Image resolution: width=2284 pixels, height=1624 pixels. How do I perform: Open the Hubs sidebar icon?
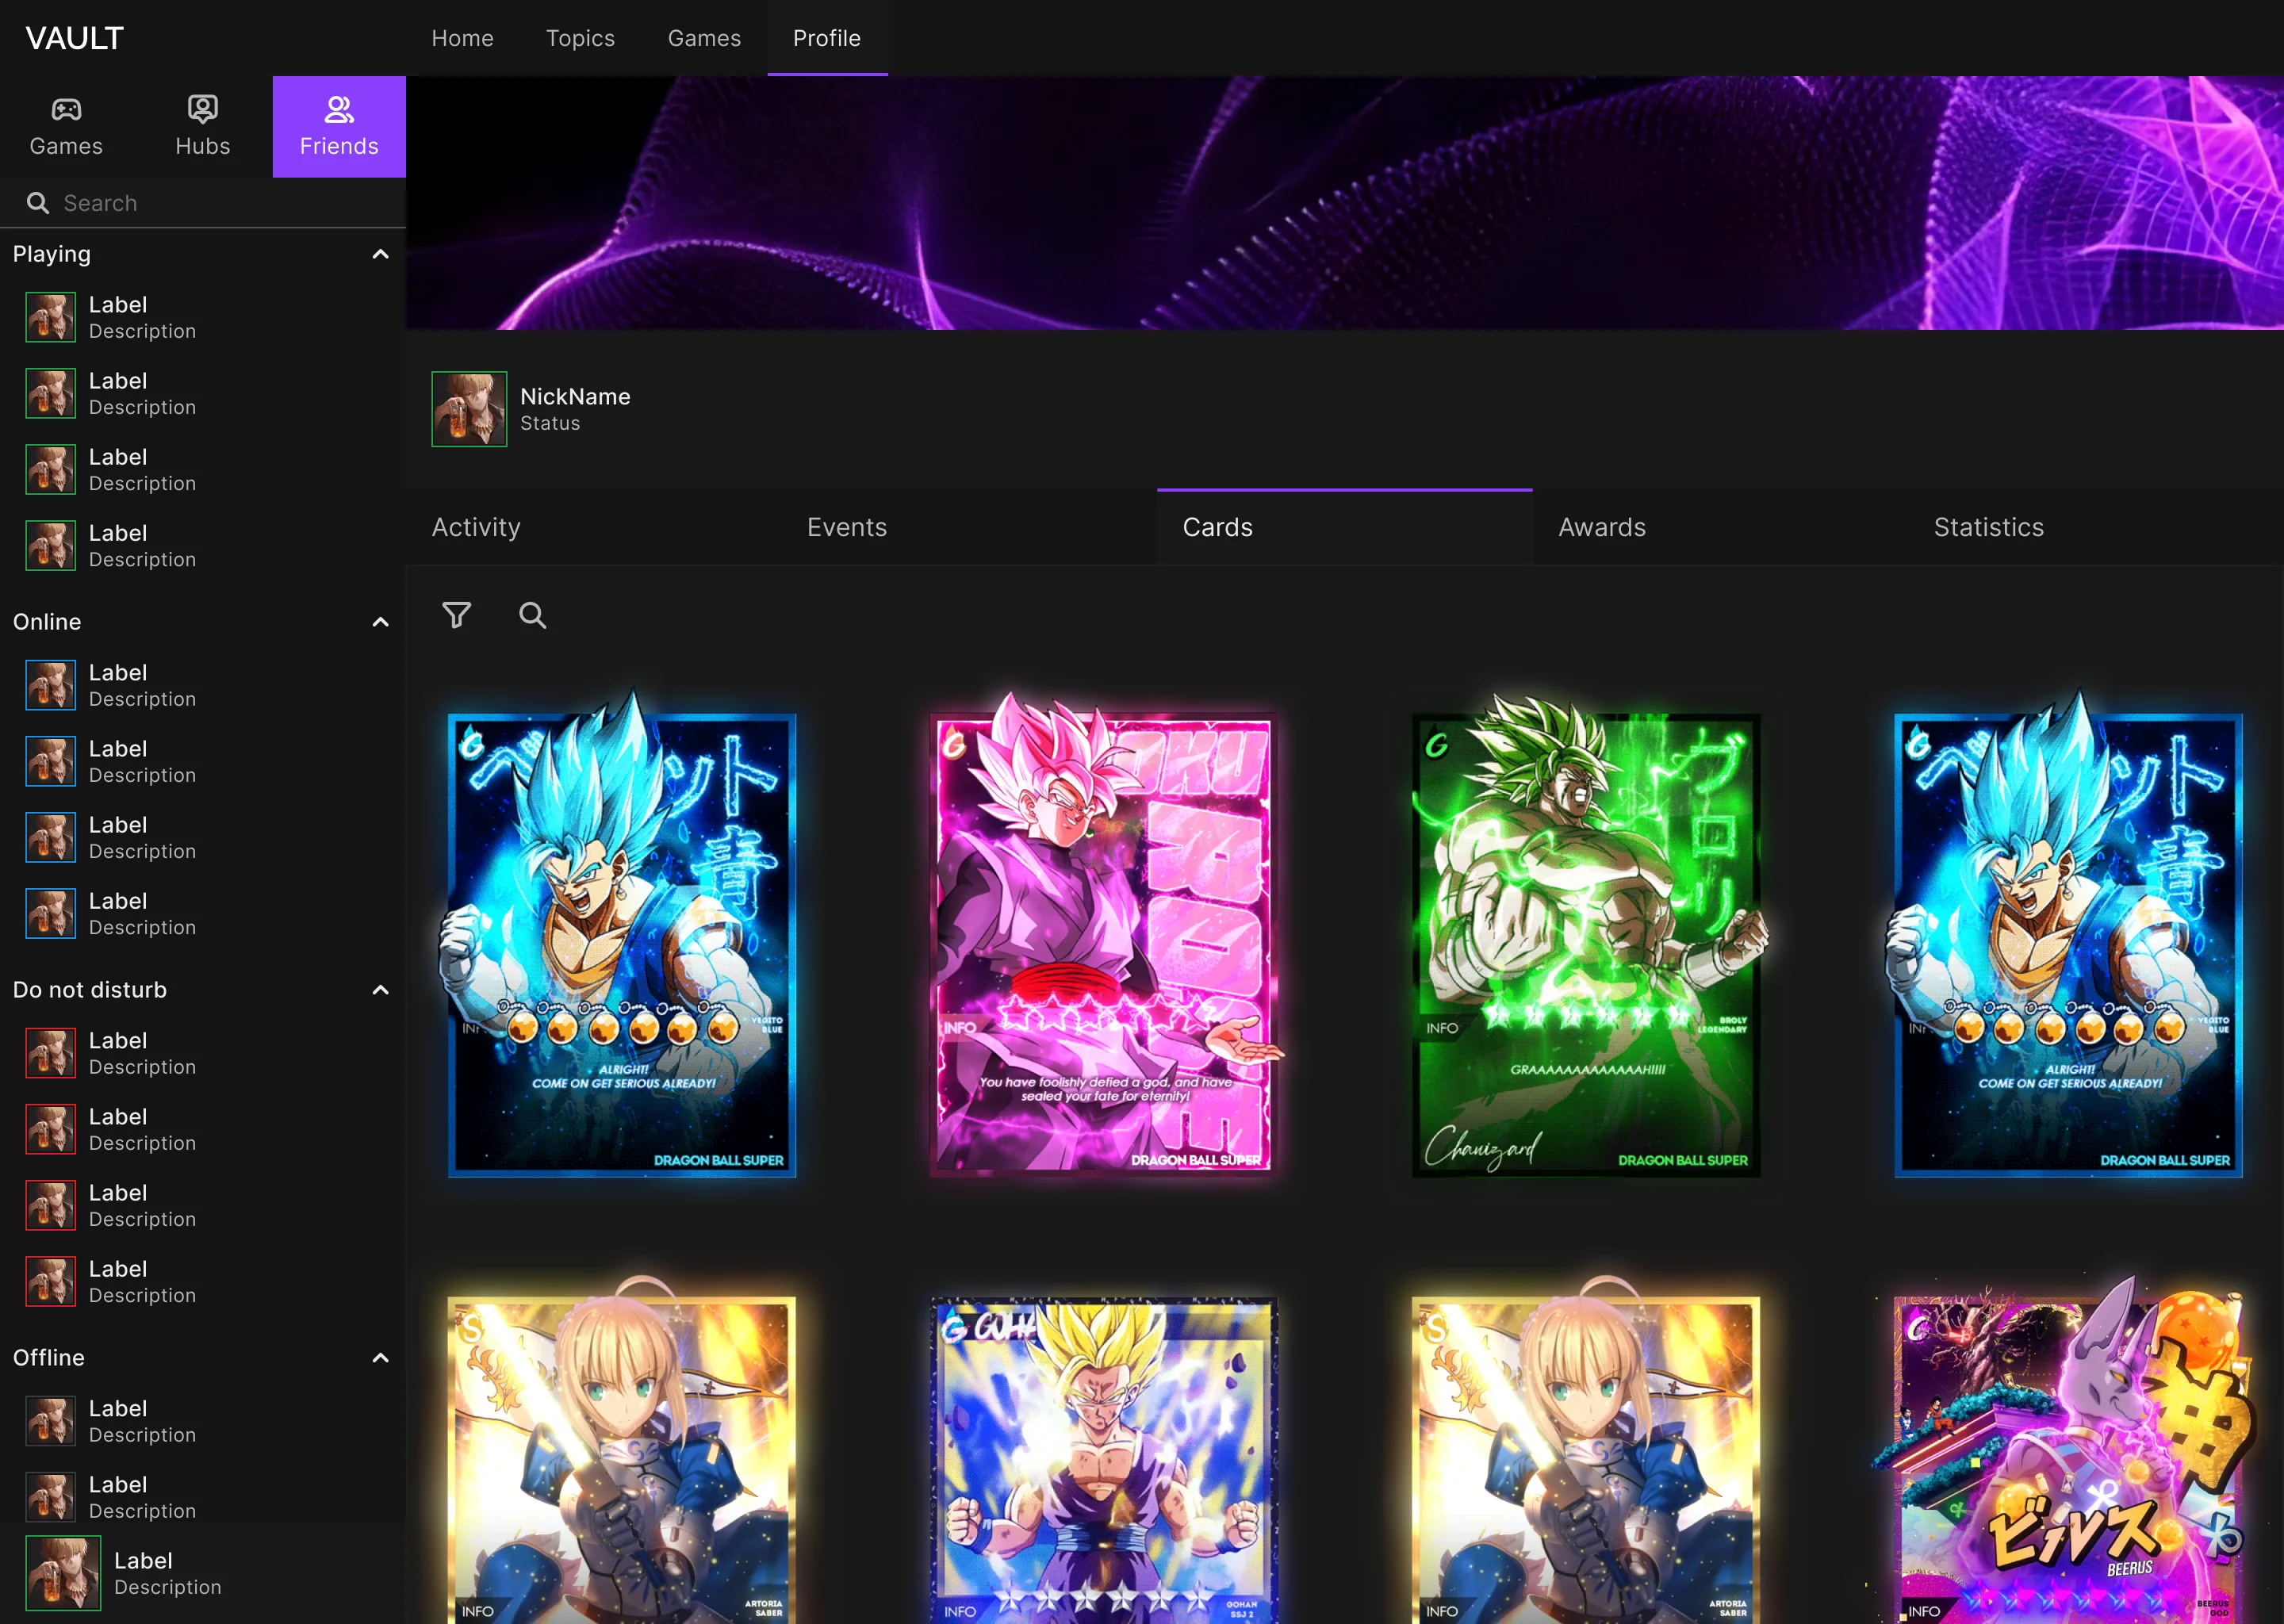tap(203, 127)
